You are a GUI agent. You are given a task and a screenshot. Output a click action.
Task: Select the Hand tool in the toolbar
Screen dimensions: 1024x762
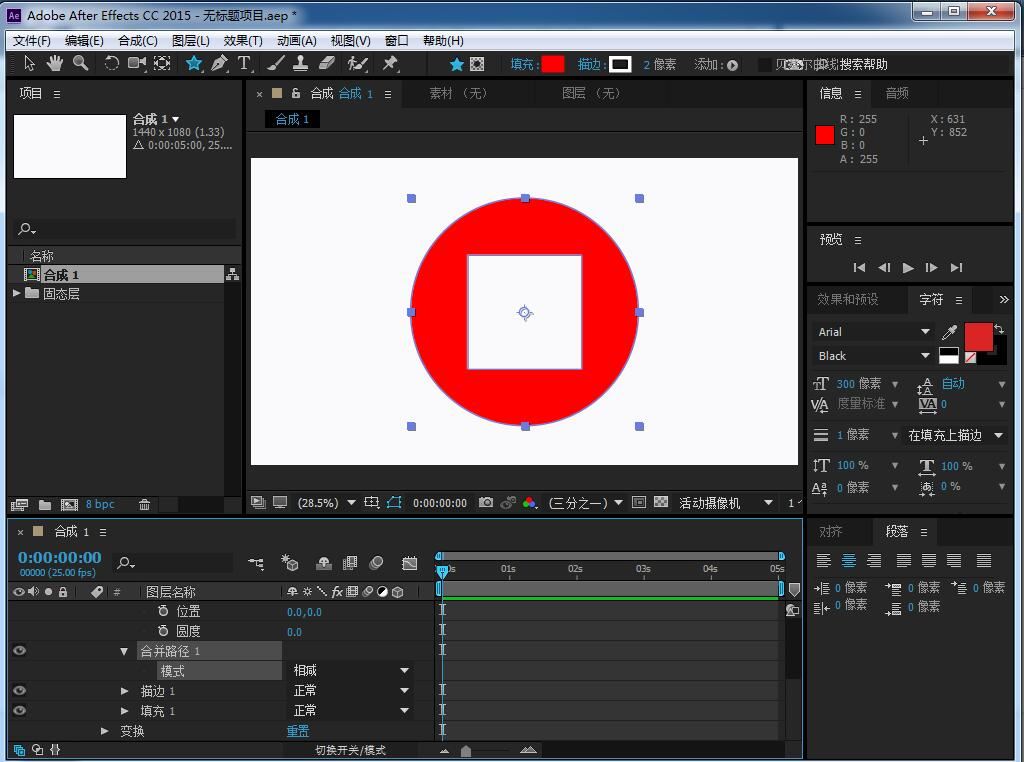[54, 64]
